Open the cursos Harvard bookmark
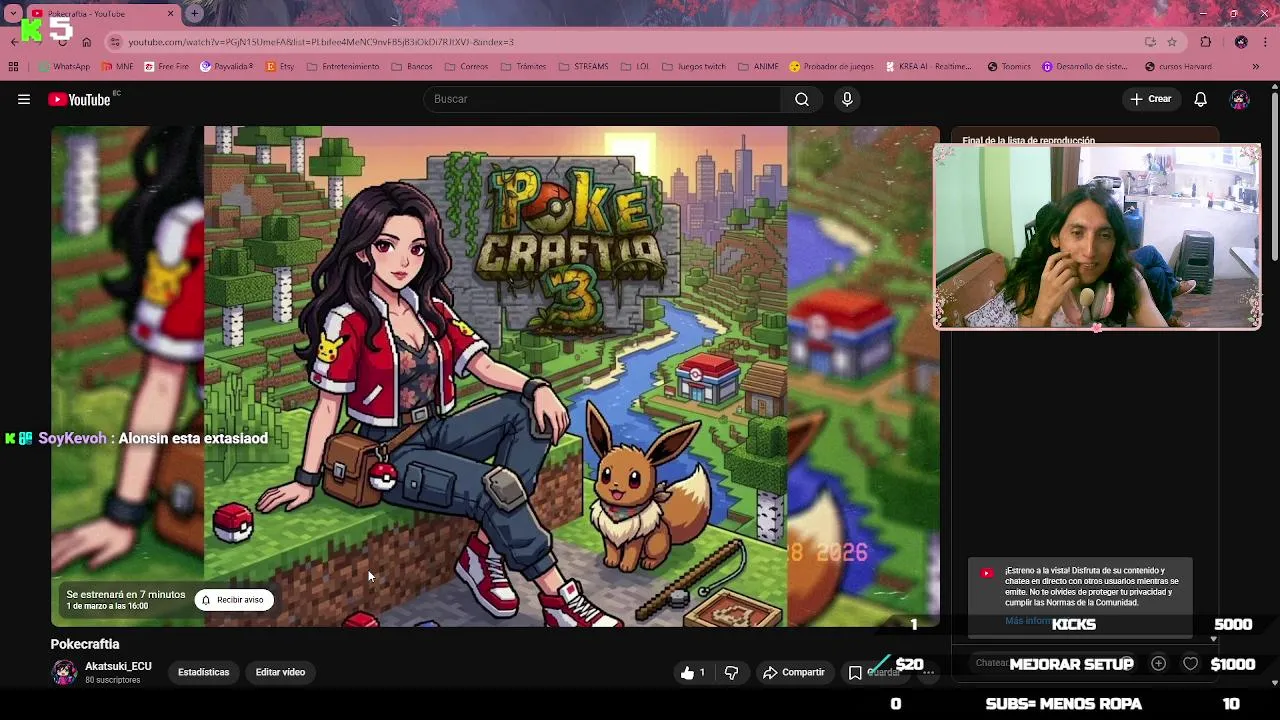1280x720 pixels. click(x=1178, y=67)
